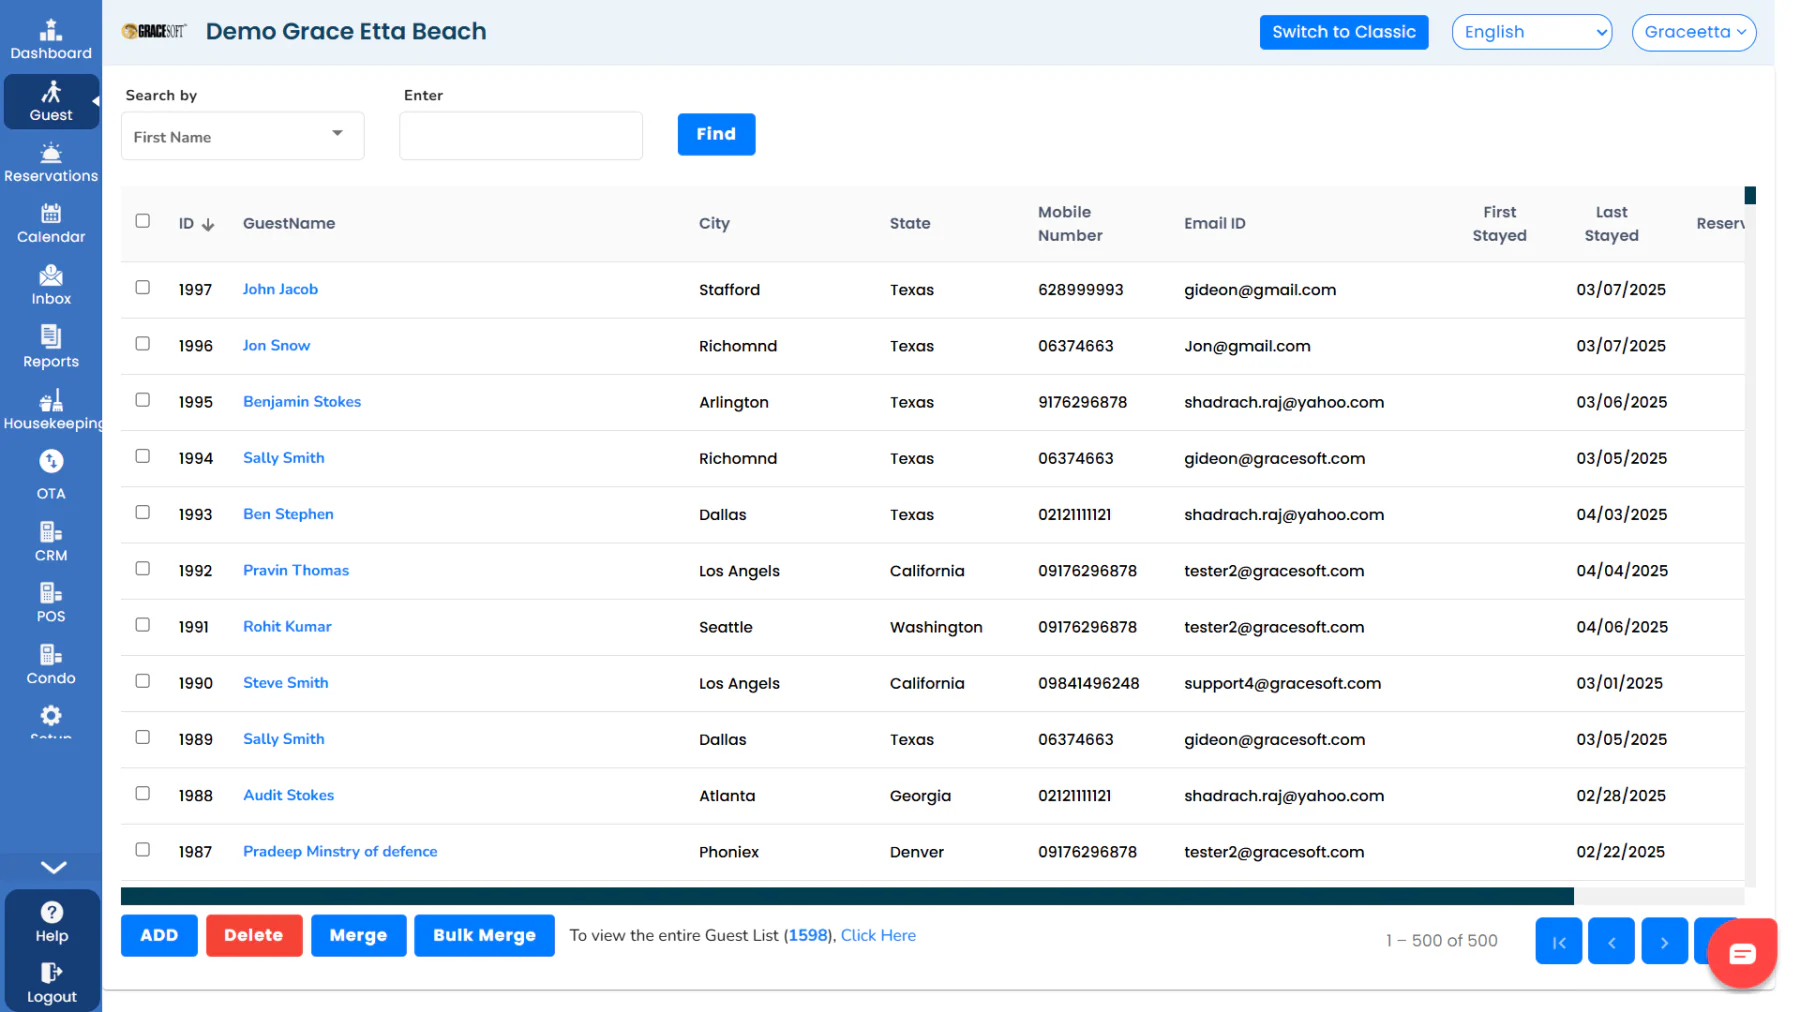Check the box for guest 1996
The width and height of the screenshot is (1800, 1012).
143,343
